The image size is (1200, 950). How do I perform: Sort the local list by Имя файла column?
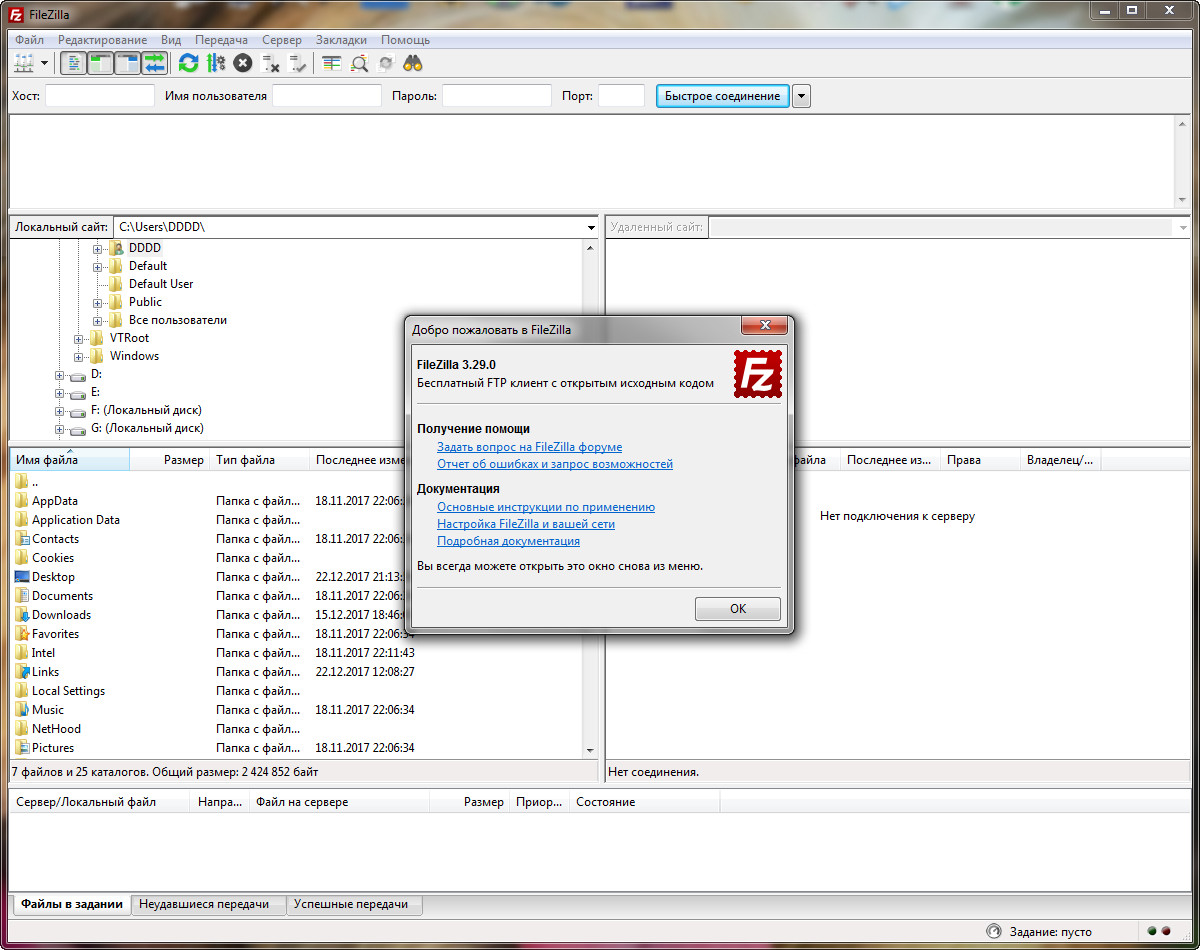click(x=70, y=460)
